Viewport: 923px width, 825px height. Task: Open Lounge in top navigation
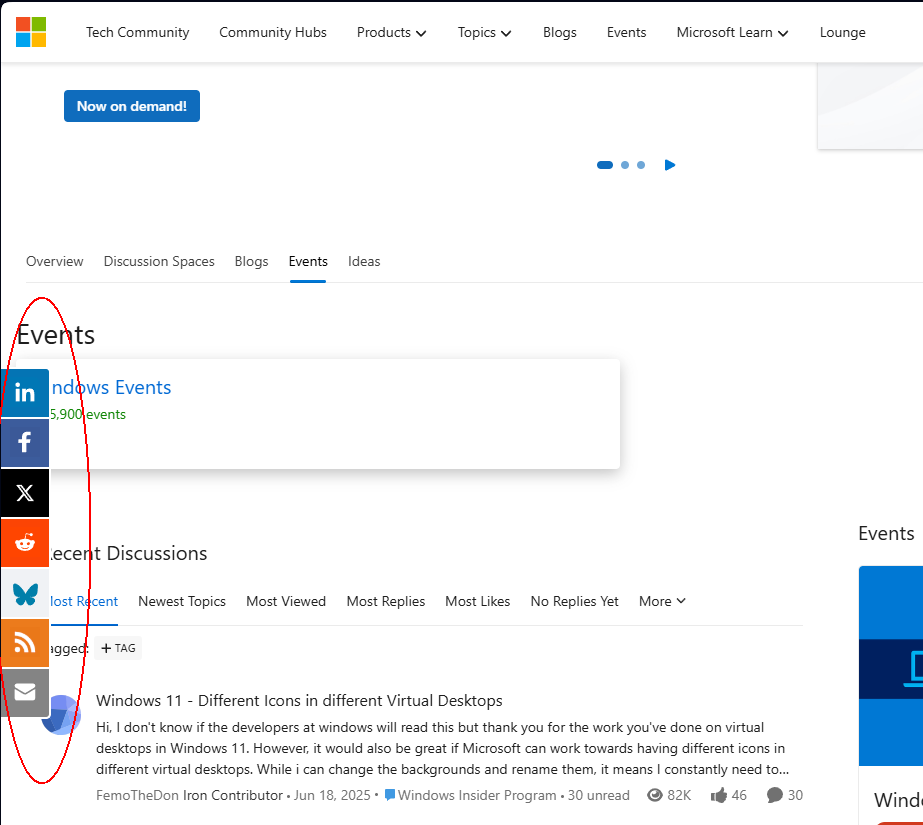pos(842,32)
